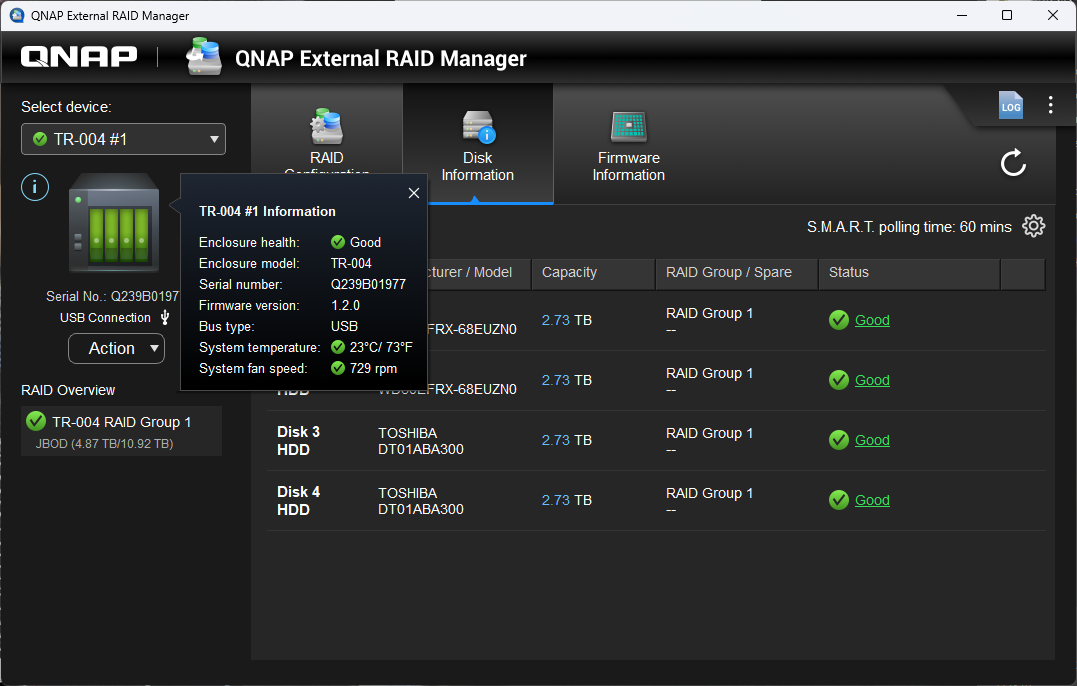Click the RAID Group / Spare column header
Screen dimensions: 1077x686
click(x=728, y=272)
